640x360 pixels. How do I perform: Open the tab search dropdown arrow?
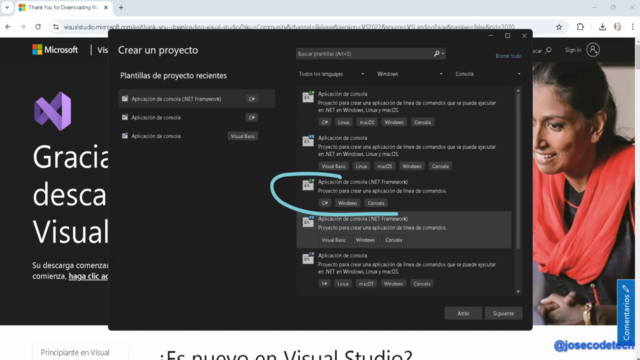[7, 7]
